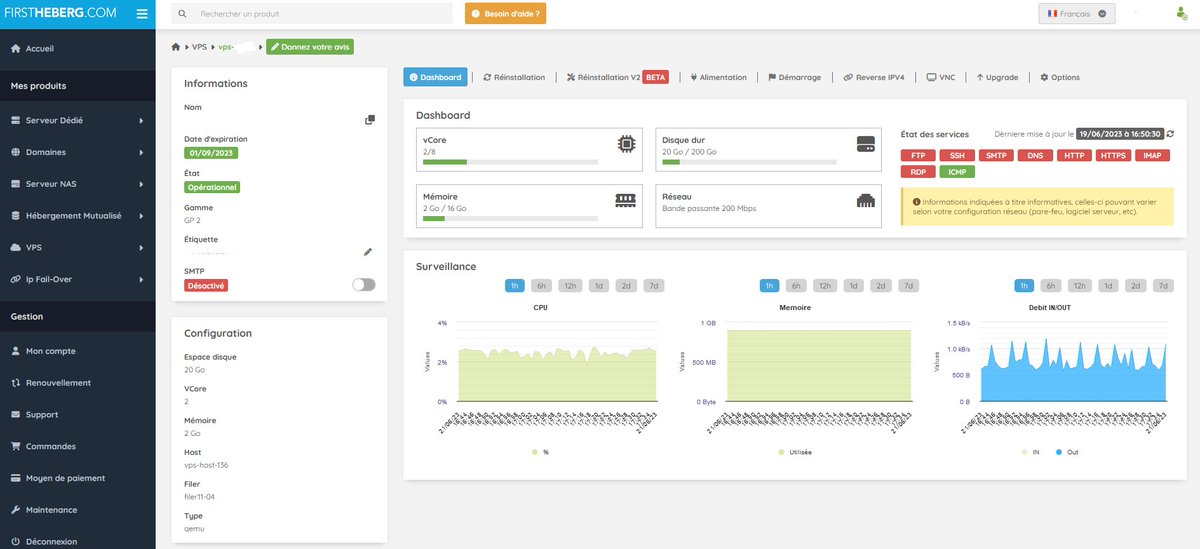Open the VNC console tab
The height and width of the screenshot is (549, 1200).
[x=941, y=77]
